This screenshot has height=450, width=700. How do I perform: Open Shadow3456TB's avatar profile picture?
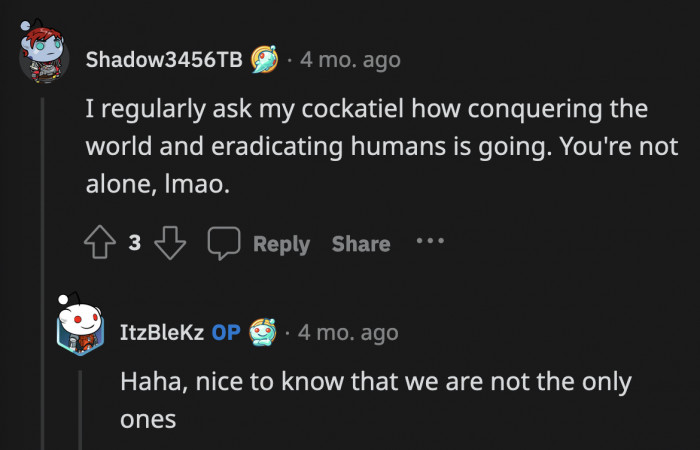43,59
